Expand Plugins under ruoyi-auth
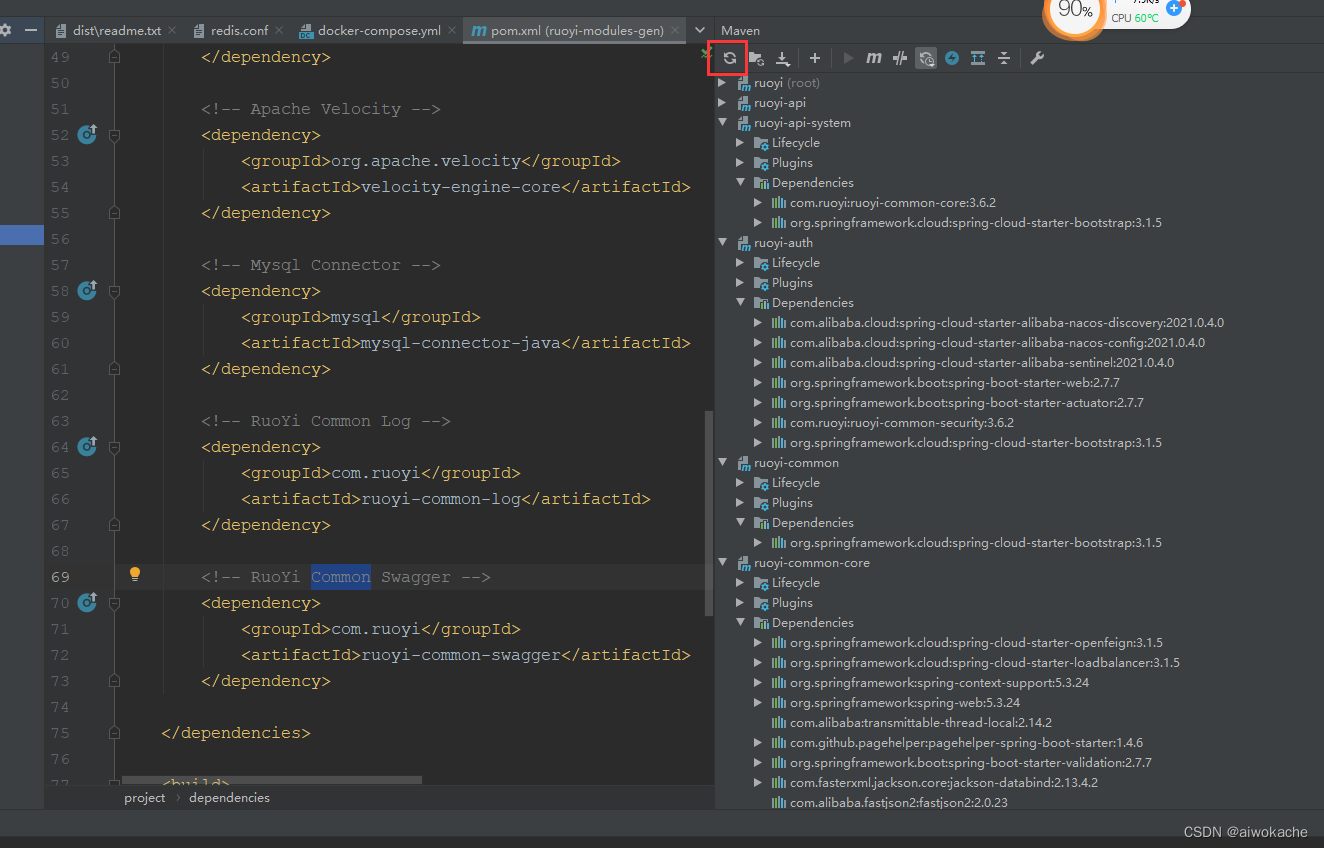This screenshot has width=1324, height=848. [741, 283]
